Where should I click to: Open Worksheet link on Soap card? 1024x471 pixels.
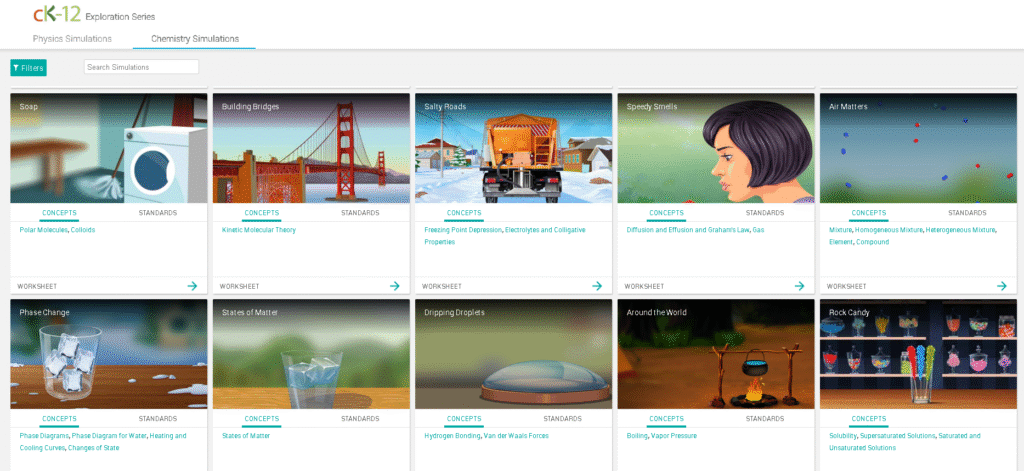tap(37, 287)
